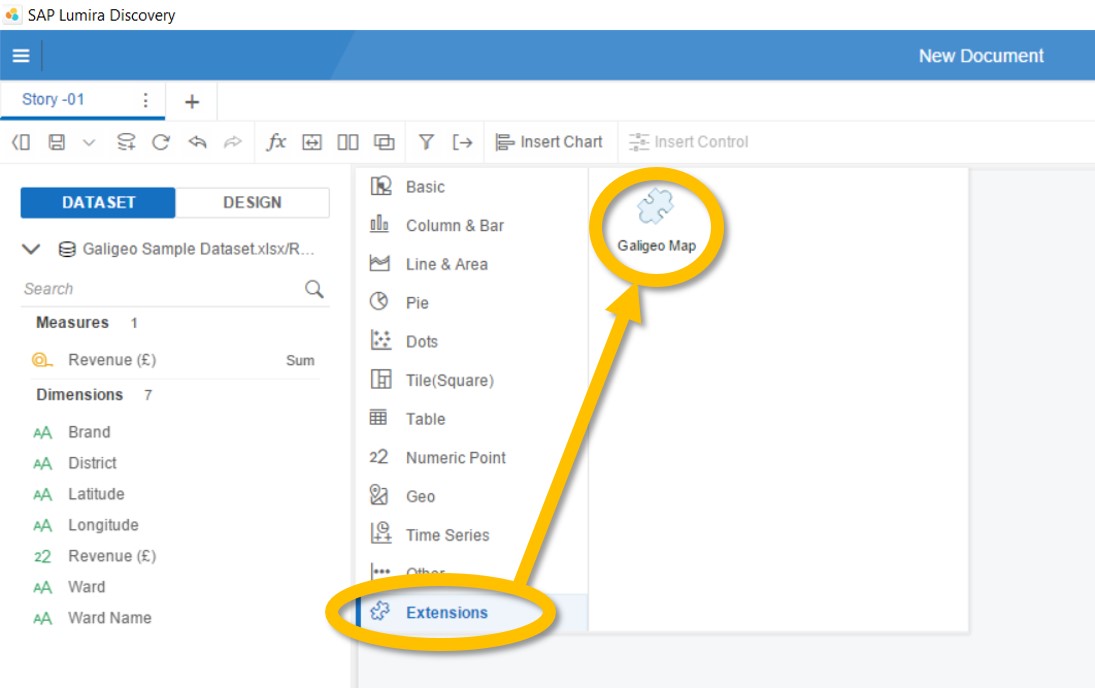The width and height of the screenshot is (1095, 688).
Task: Select the Revenue (£) measure
Action: [x=112, y=360]
